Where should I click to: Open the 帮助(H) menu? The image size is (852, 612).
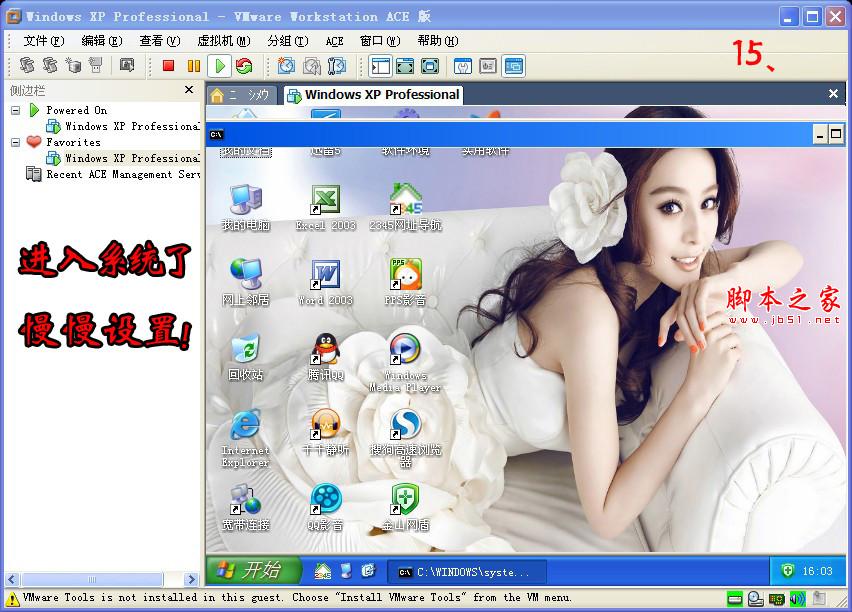438,41
